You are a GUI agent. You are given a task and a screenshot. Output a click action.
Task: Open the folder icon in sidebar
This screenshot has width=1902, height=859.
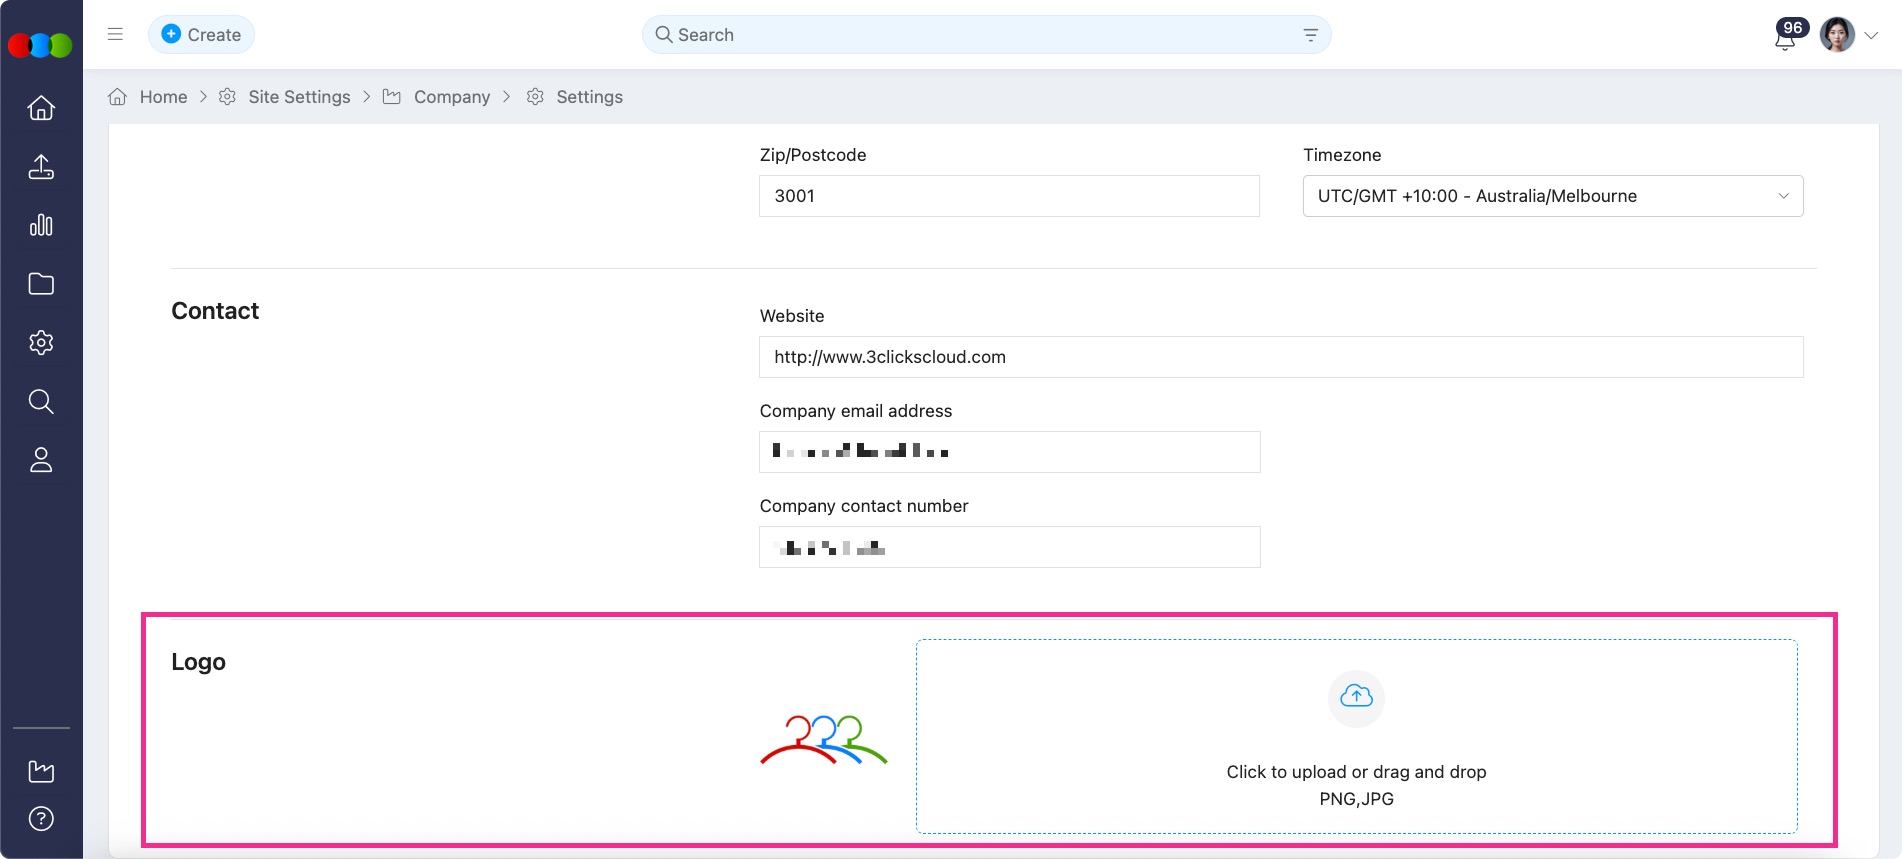41,284
